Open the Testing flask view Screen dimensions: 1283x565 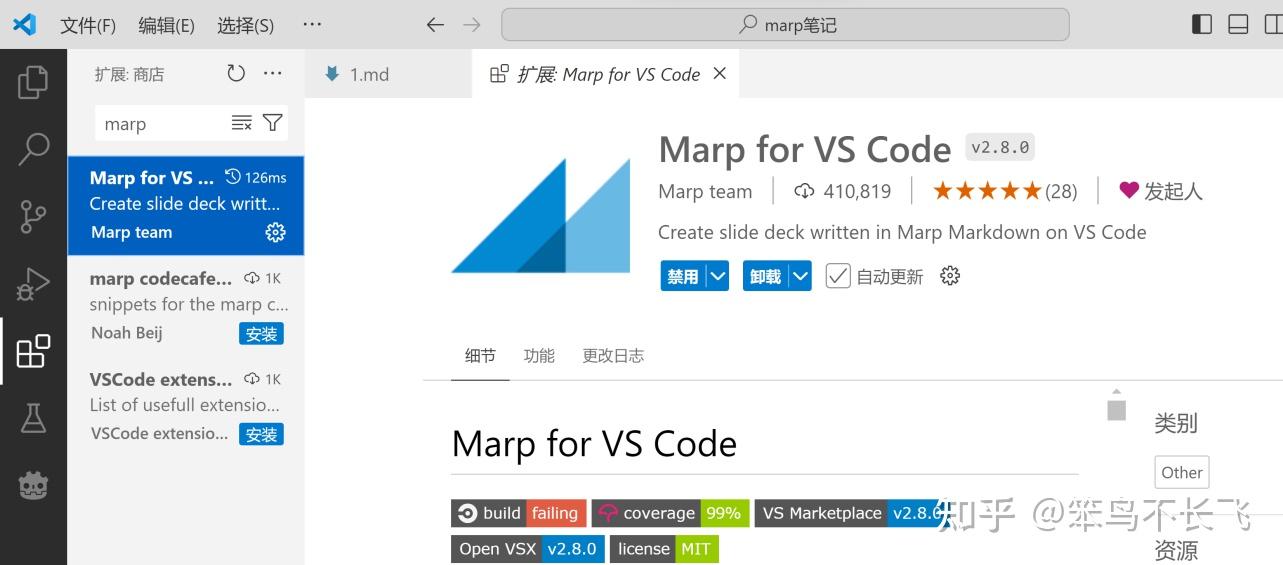pos(33,418)
